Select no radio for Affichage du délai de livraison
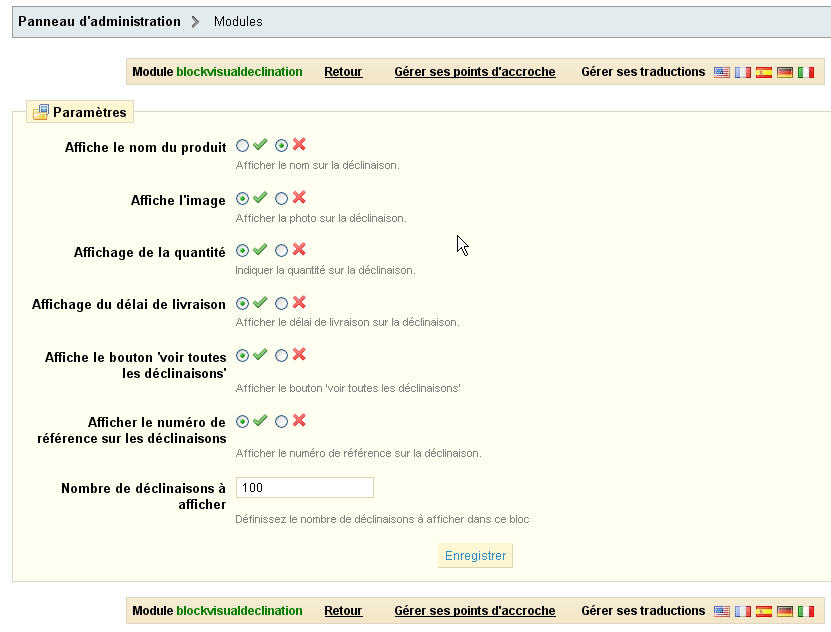Viewport: 831px width, 632px height. [x=281, y=304]
